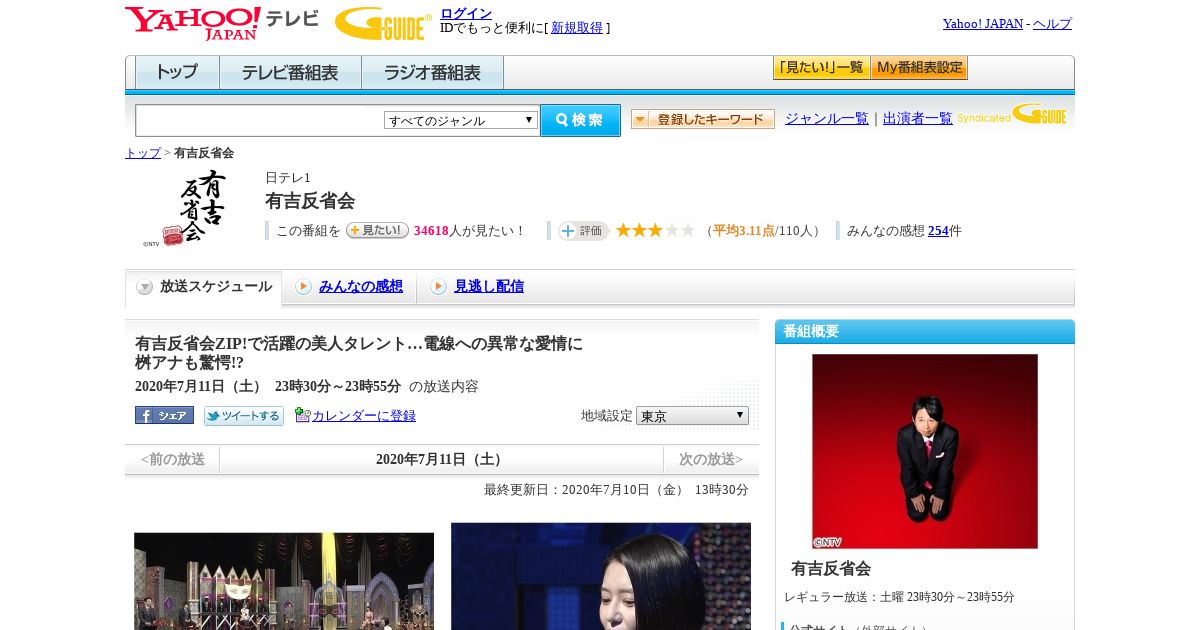
Task: Click the red-background host photo in 番組概要
Action: (x=925, y=451)
